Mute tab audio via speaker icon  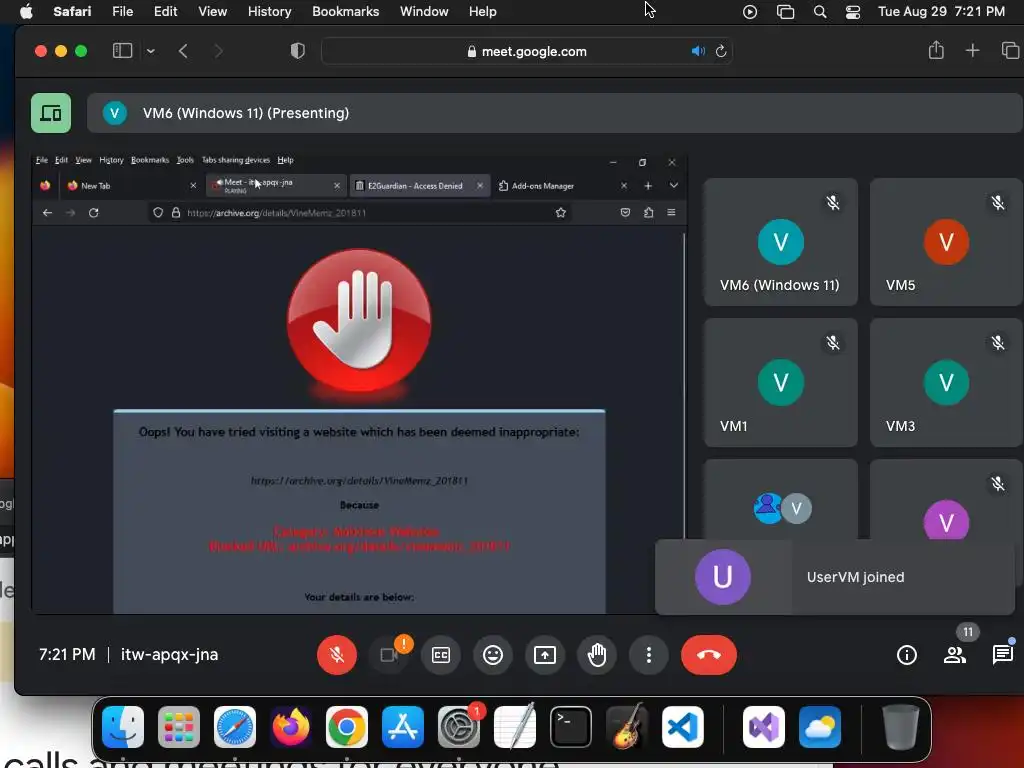click(x=698, y=51)
